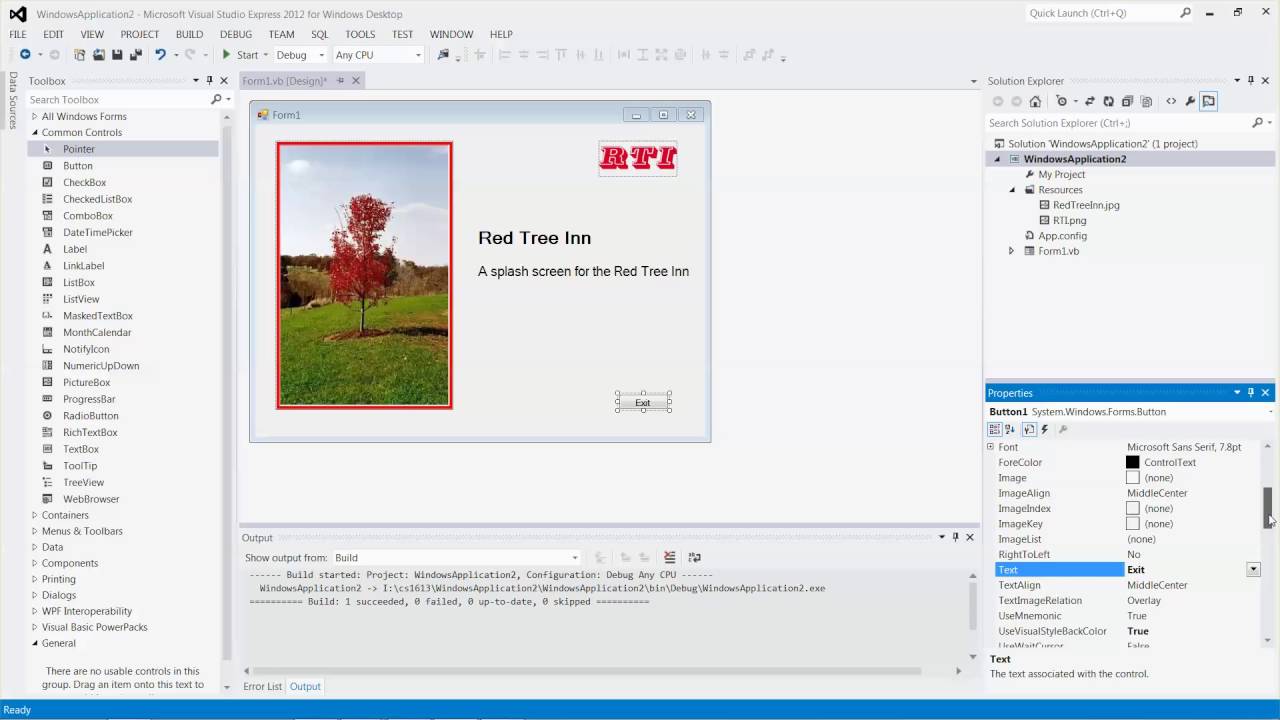Viewport: 1280px width, 720px height.
Task: Switch to the Output tab
Action: (x=305, y=686)
